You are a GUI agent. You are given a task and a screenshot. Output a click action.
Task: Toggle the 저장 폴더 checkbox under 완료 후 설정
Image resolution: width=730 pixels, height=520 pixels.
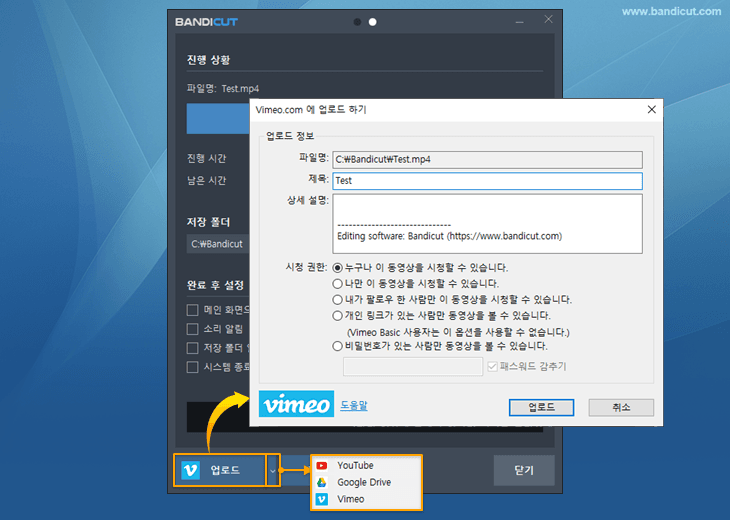[x=192, y=348]
